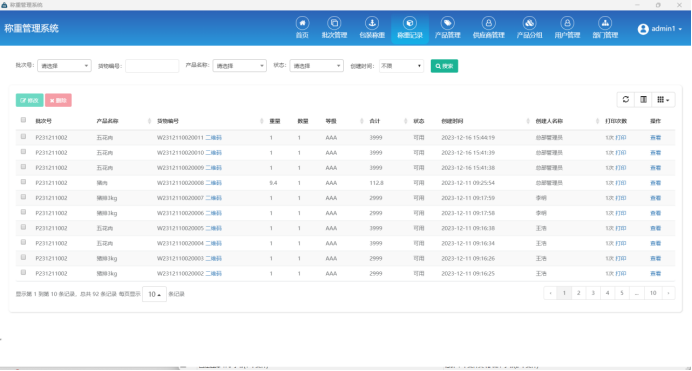Viewport: 692px width, 371px height.
Task: Tick the select-all checkbox in the table header
Action: [x=23, y=120]
